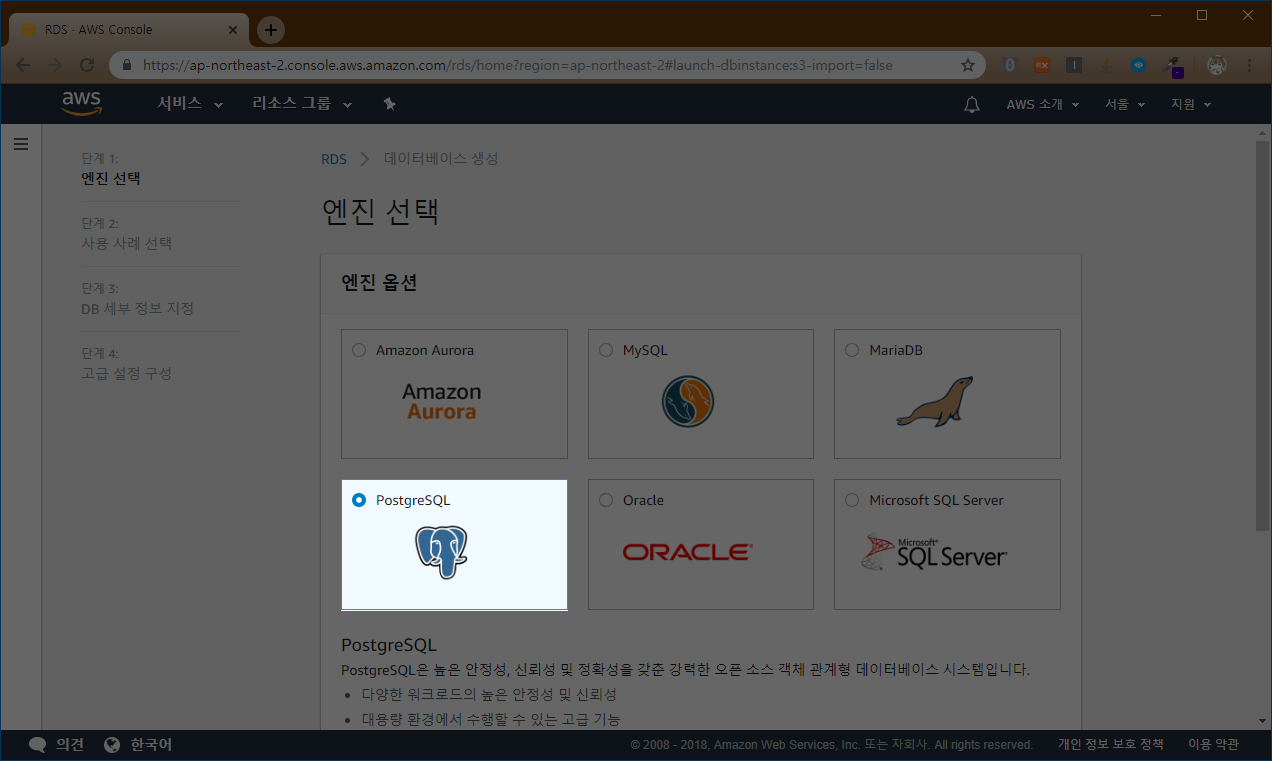Viewport: 1272px width, 761px height.
Task: Open a new browser tab
Action: coord(270,30)
